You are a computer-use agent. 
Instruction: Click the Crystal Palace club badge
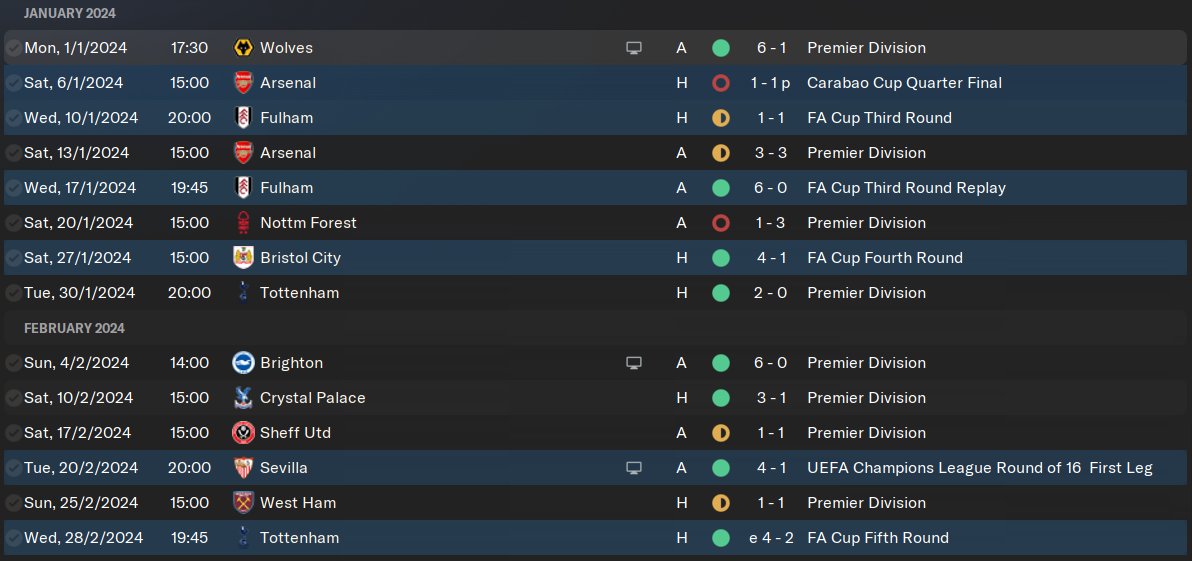pos(242,398)
